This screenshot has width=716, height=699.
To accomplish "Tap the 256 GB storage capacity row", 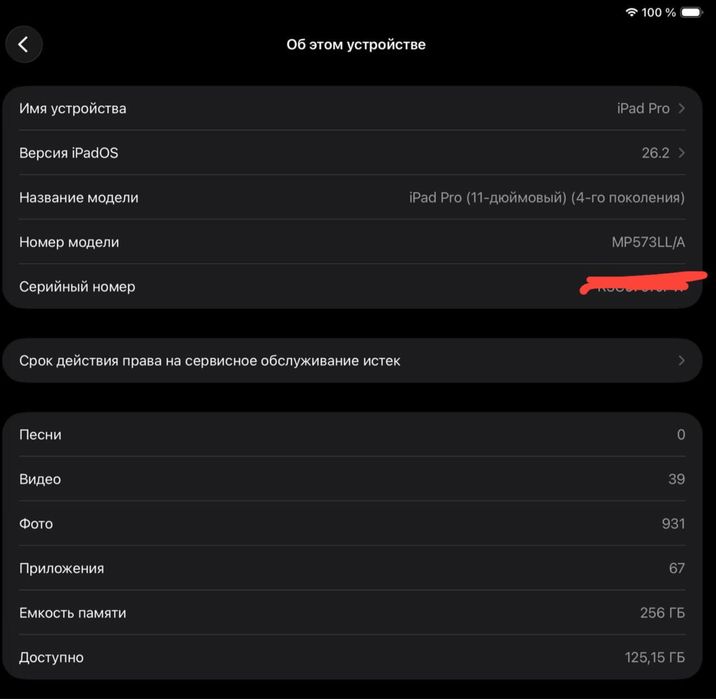I will tap(350, 613).
